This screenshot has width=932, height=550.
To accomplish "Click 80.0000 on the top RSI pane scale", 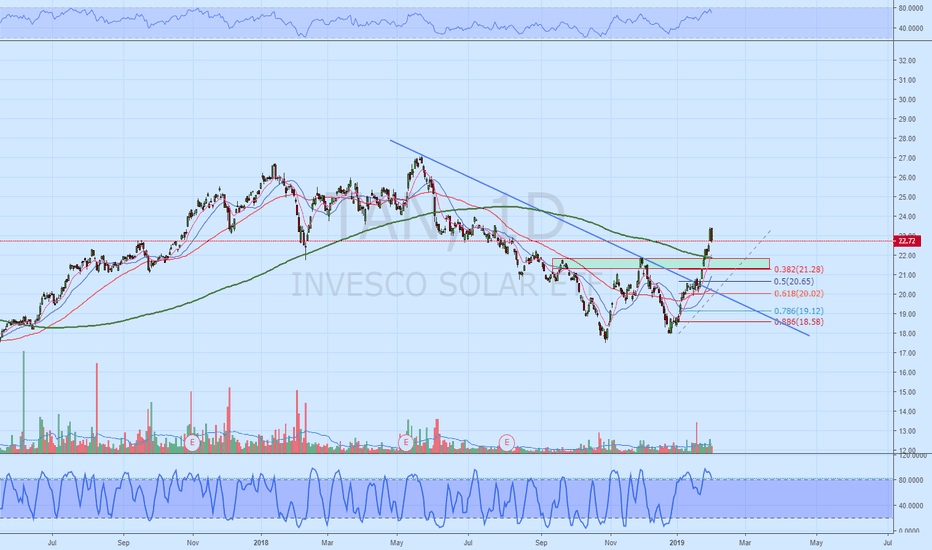I will pyautogui.click(x=911, y=8).
